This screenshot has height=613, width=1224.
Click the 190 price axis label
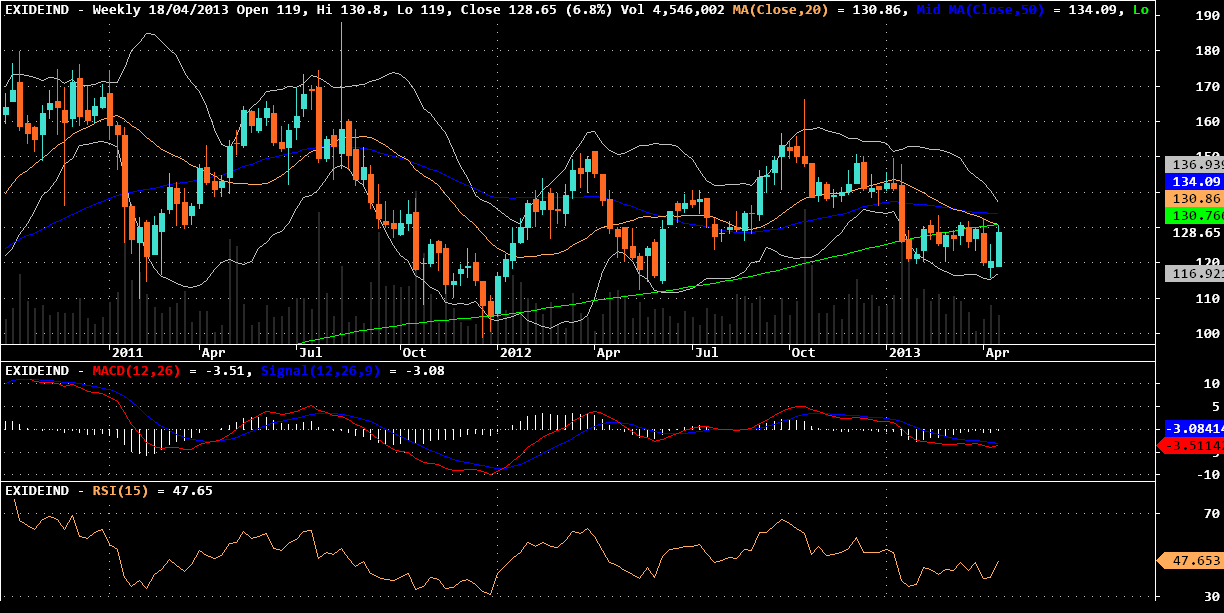click(x=1208, y=17)
